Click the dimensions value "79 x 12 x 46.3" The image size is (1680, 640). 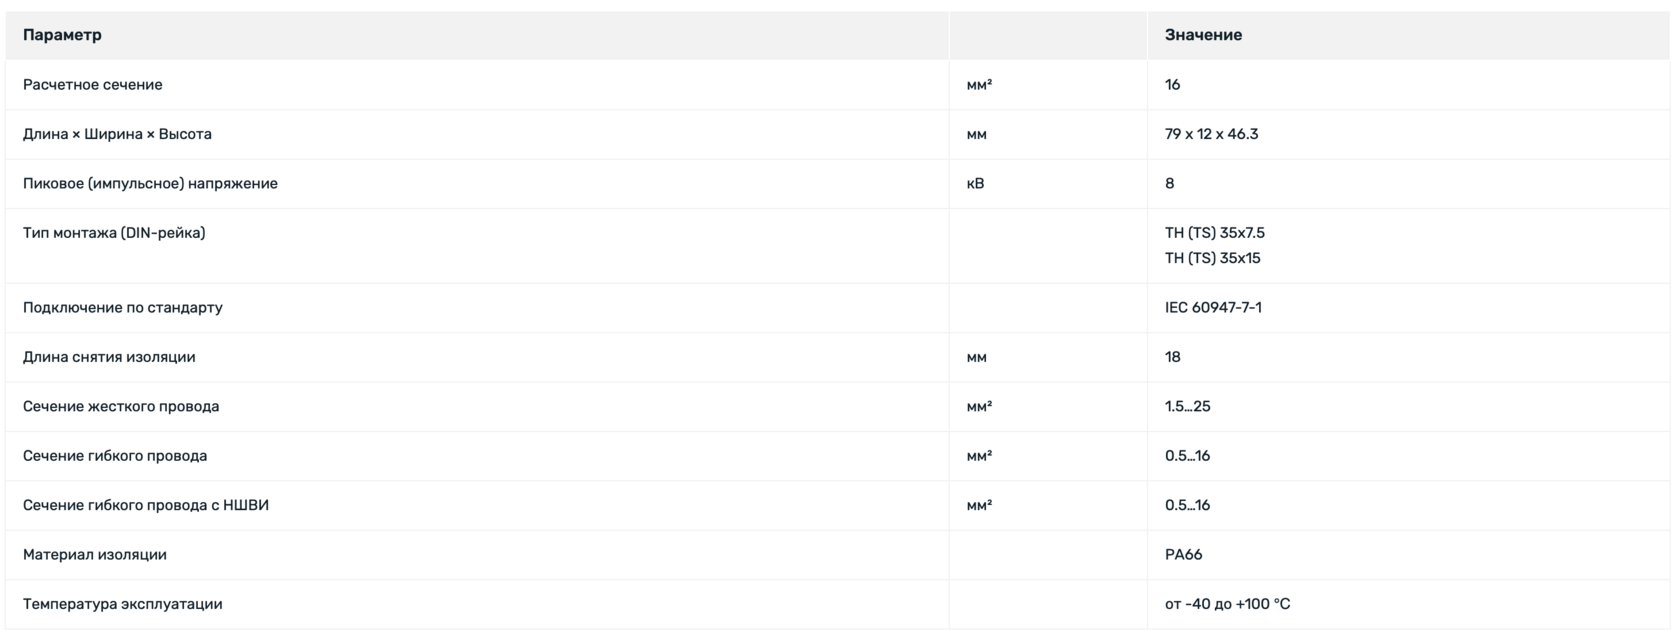click(1211, 134)
